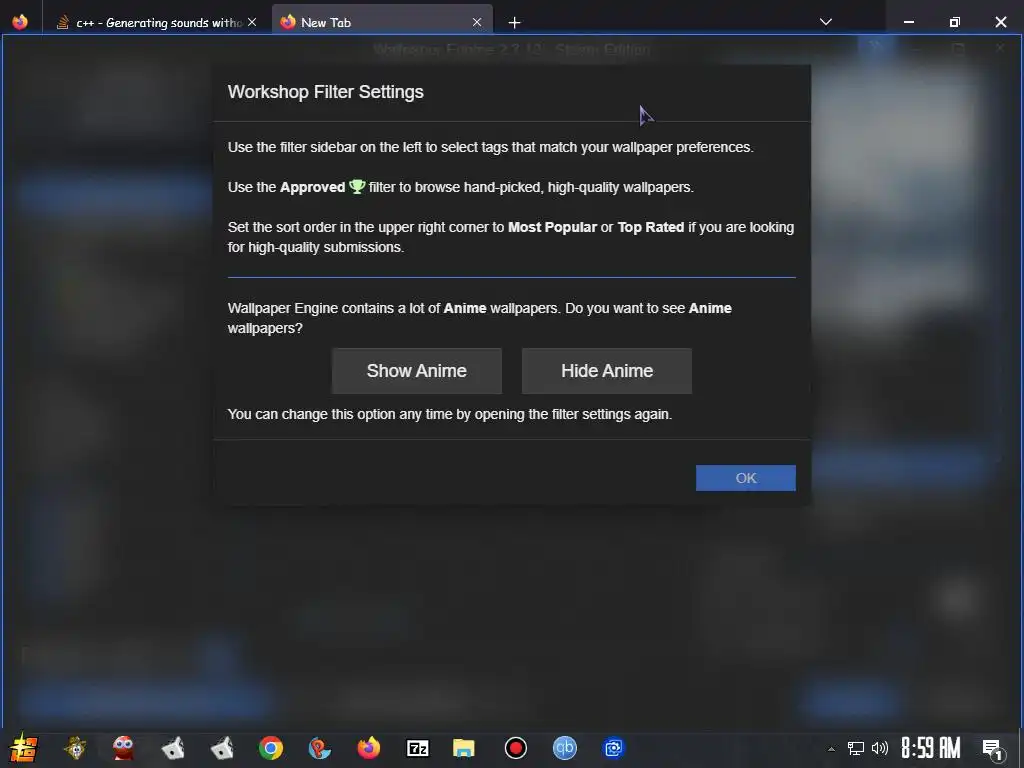Click the Hide Anime button
This screenshot has height=768, width=1024.
point(607,371)
